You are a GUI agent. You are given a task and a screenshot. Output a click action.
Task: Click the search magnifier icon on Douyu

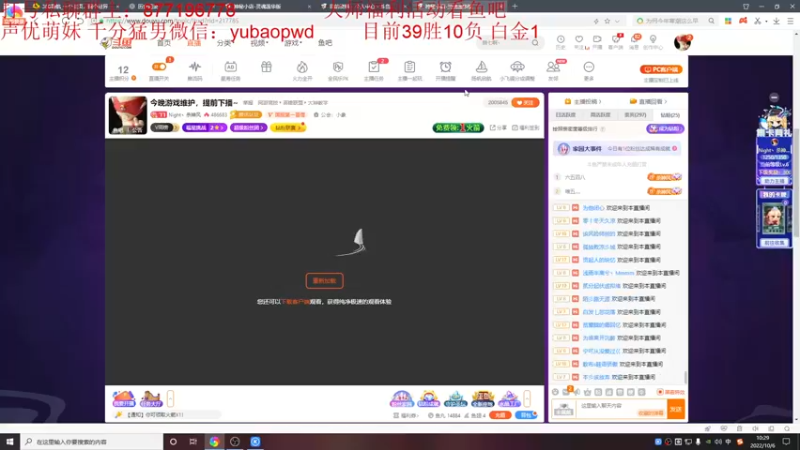(x=535, y=43)
